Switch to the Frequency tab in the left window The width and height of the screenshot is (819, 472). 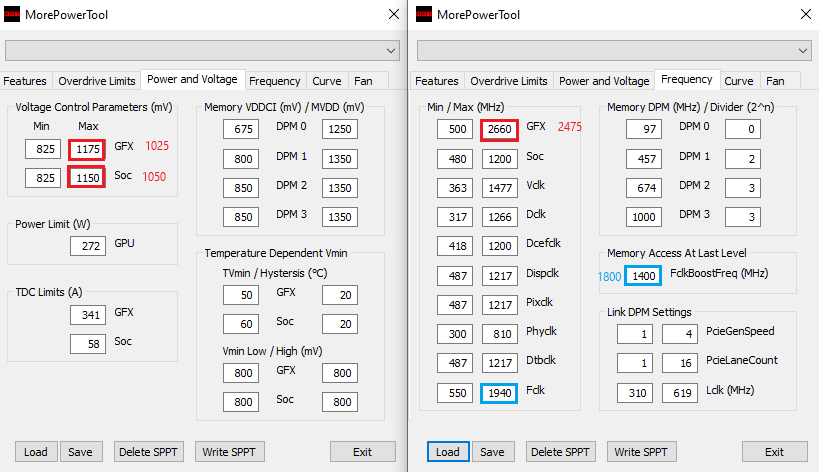(x=275, y=81)
